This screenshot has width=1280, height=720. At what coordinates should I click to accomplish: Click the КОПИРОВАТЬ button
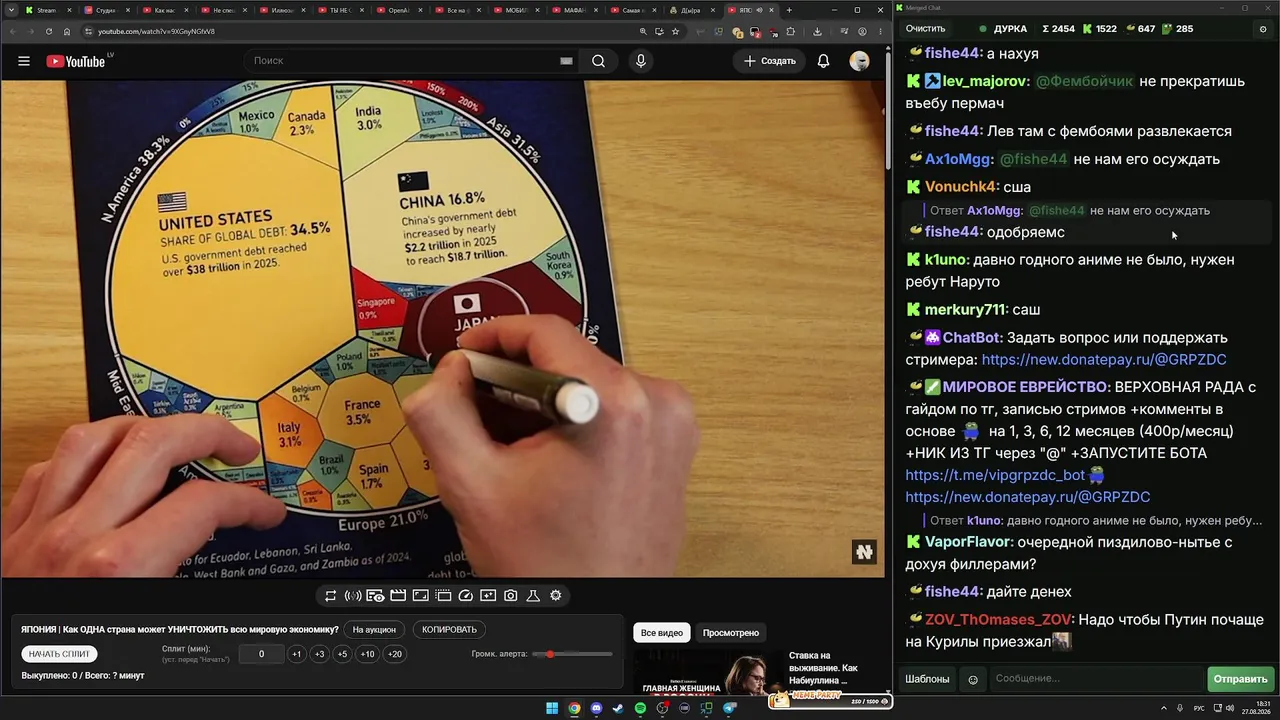click(450, 630)
